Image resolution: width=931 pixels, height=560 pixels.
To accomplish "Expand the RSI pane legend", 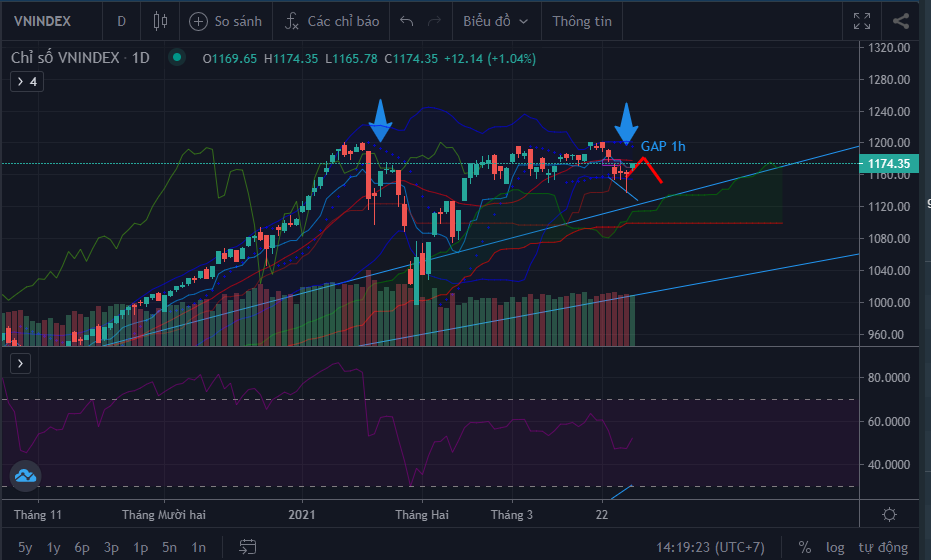I will tap(20, 363).
